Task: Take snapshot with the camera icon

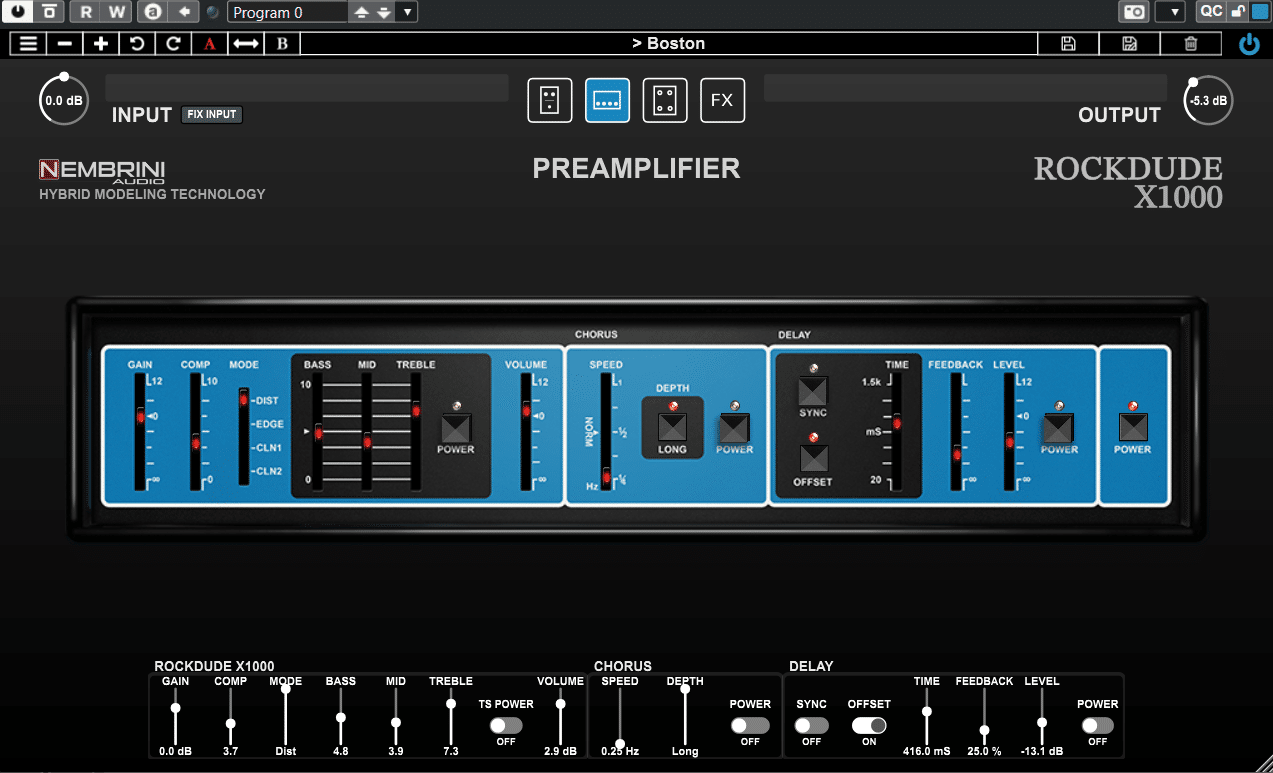Action: pos(1134,12)
